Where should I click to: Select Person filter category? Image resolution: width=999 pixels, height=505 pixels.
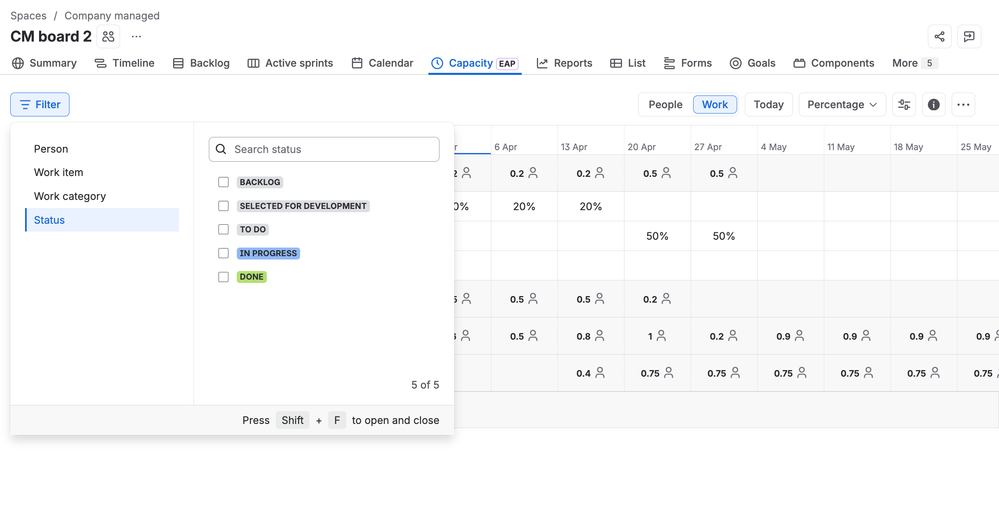pyautogui.click(x=102, y=149)
